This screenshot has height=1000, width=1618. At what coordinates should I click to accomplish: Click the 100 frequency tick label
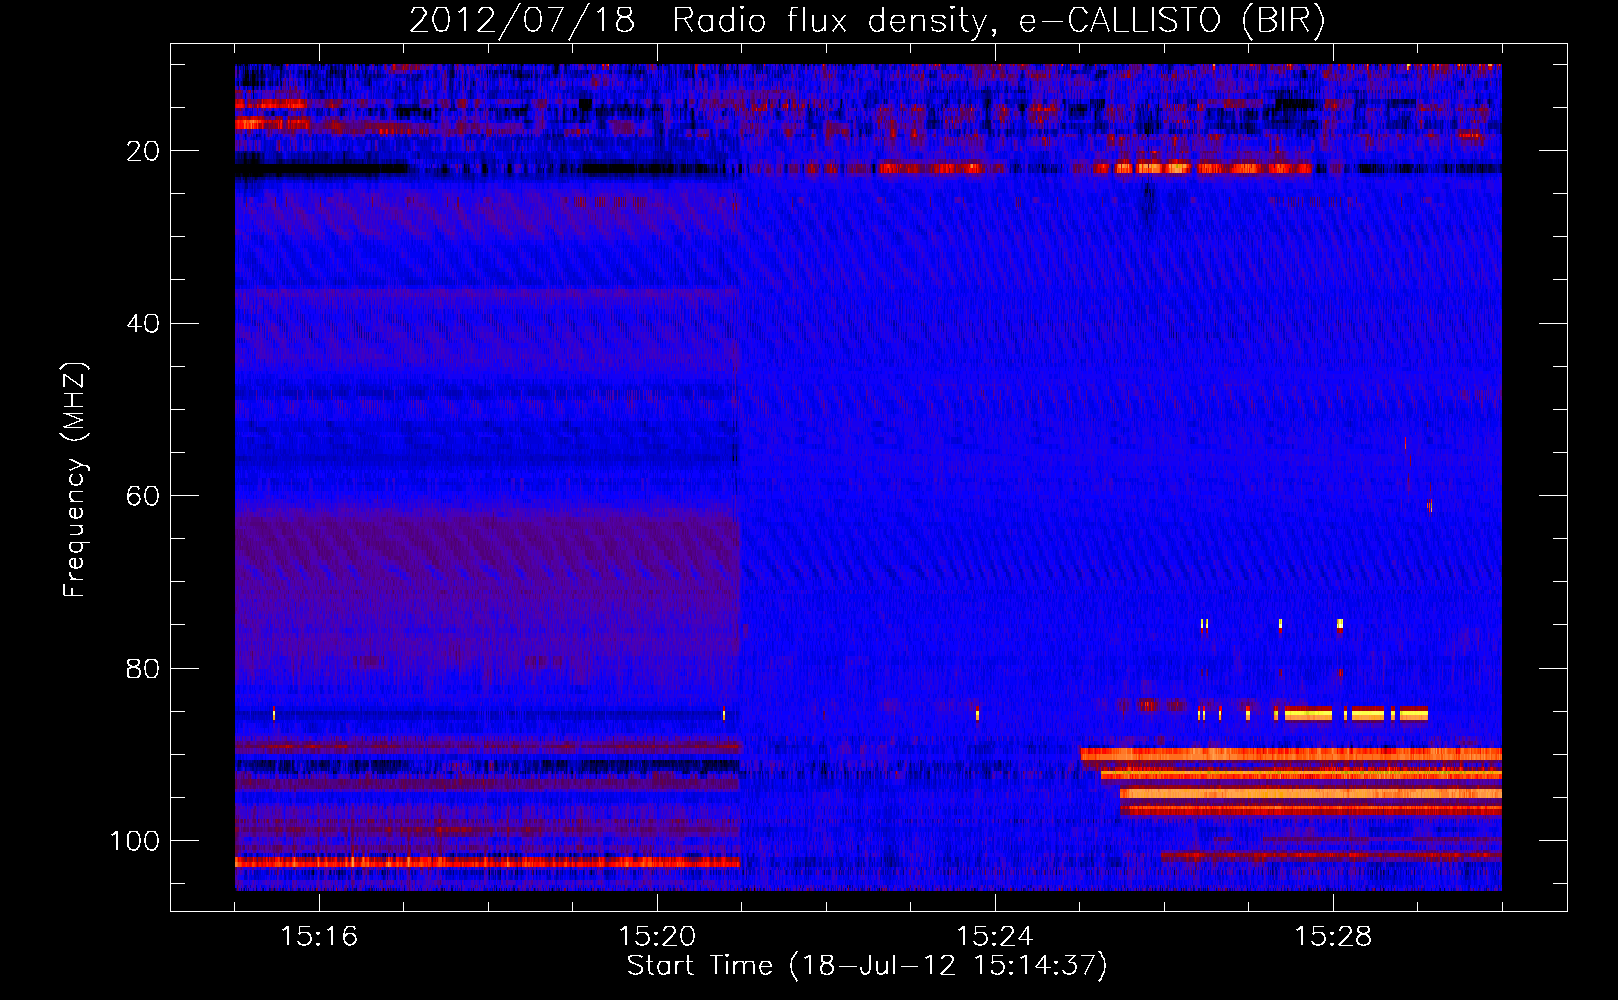coord(135,841)
